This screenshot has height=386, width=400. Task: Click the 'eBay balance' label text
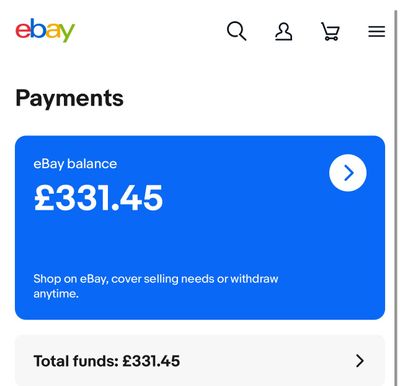[x=75, y=164]
